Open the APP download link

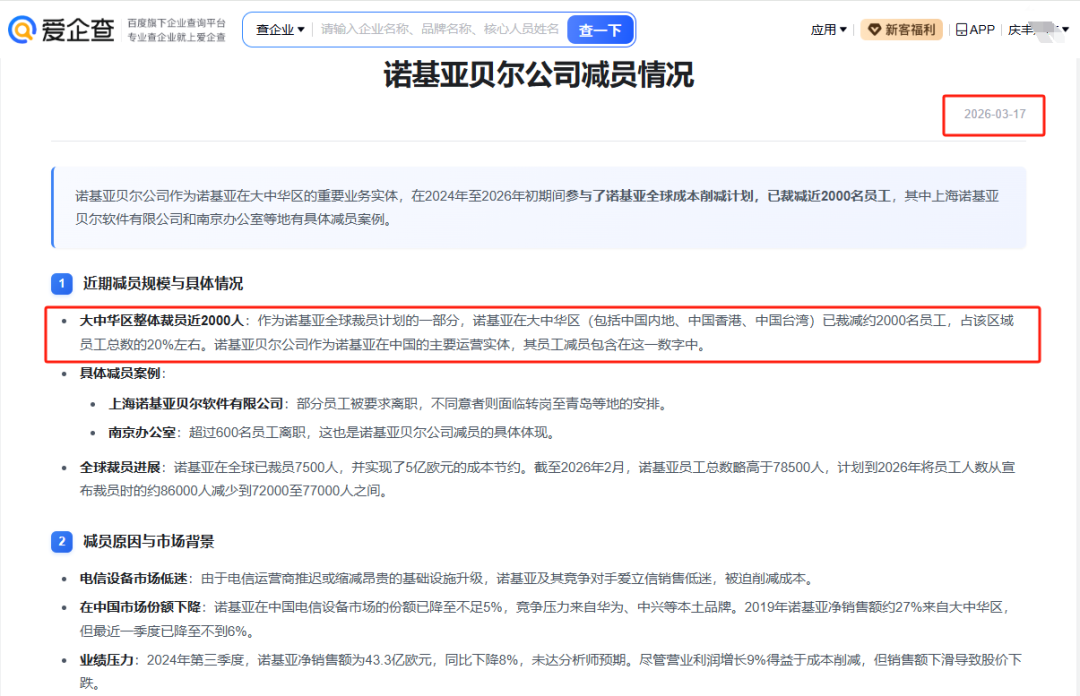click(x=975, y=30)
